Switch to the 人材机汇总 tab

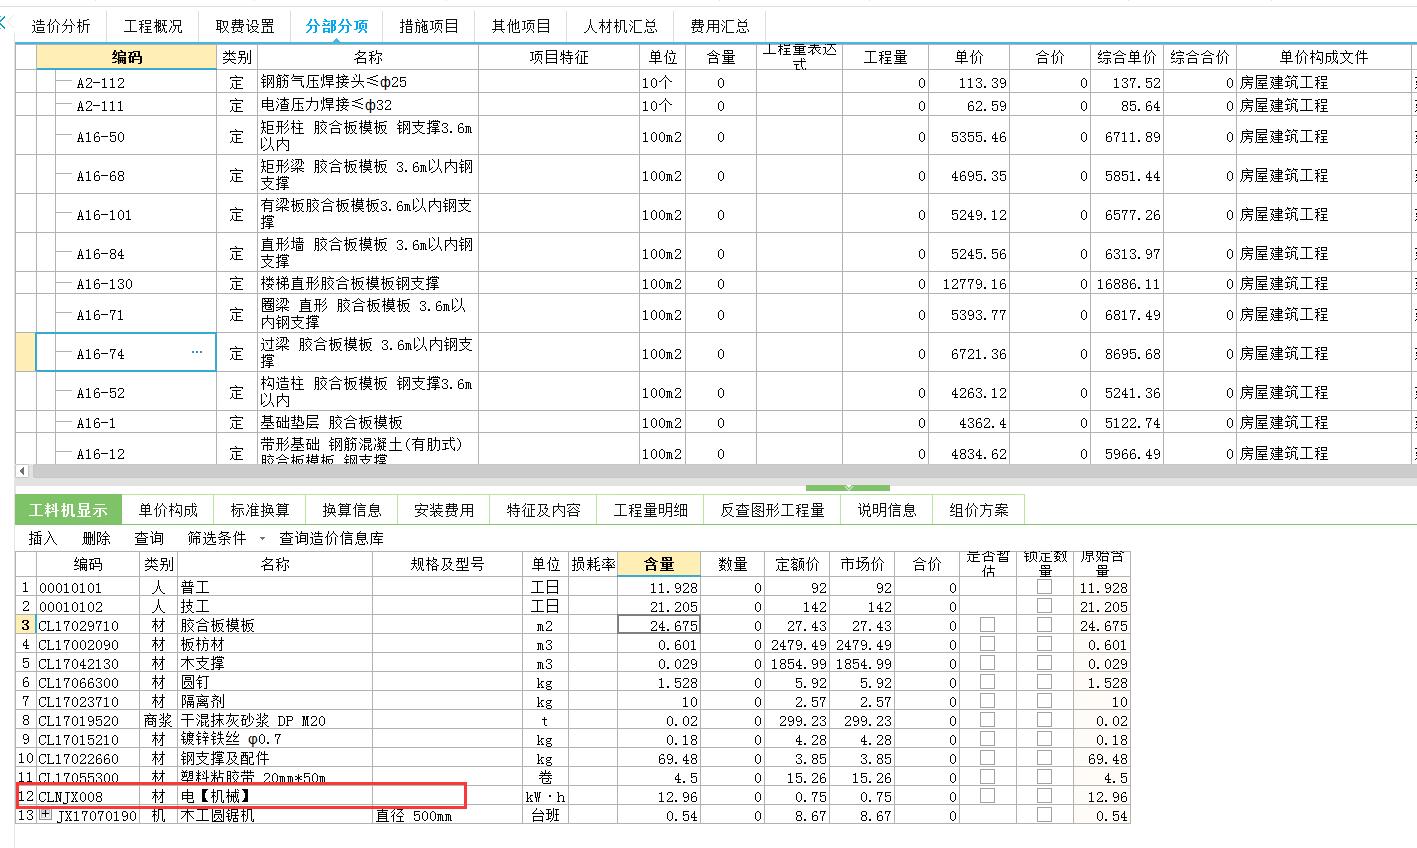click(621, 26)
